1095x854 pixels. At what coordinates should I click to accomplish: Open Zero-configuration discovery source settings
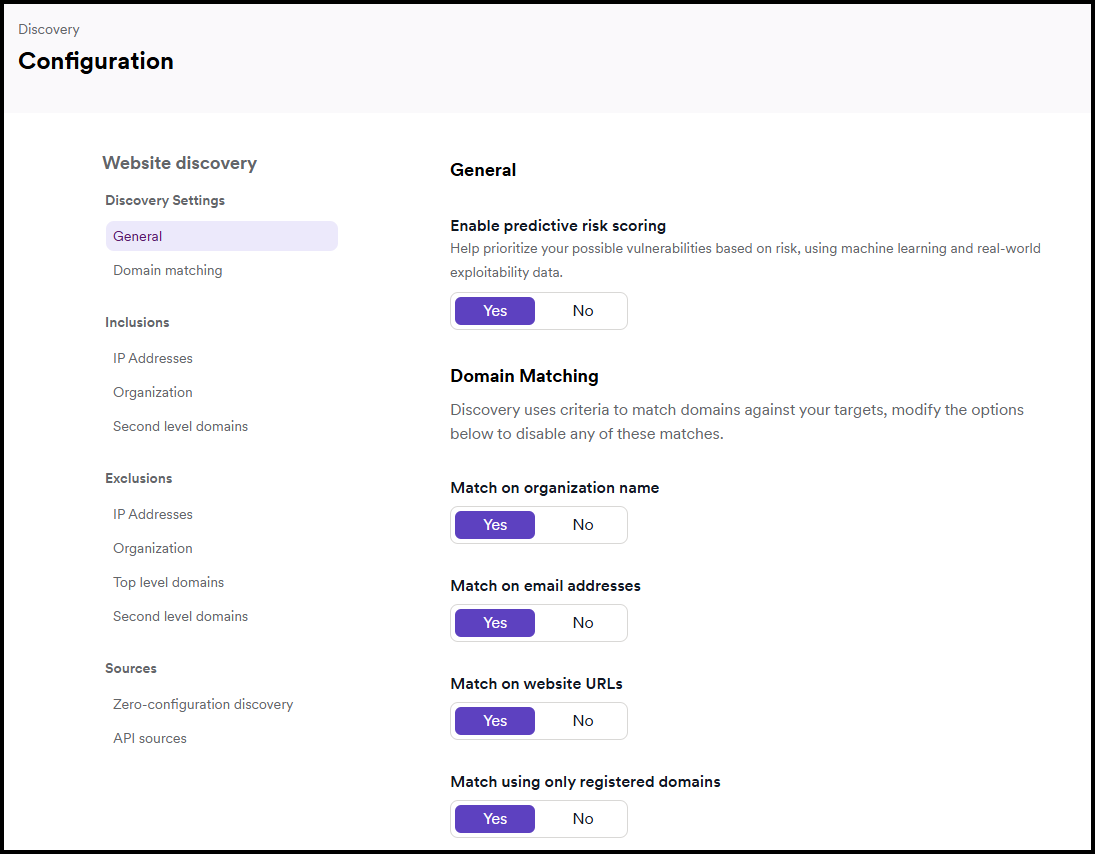pos(203,704)
